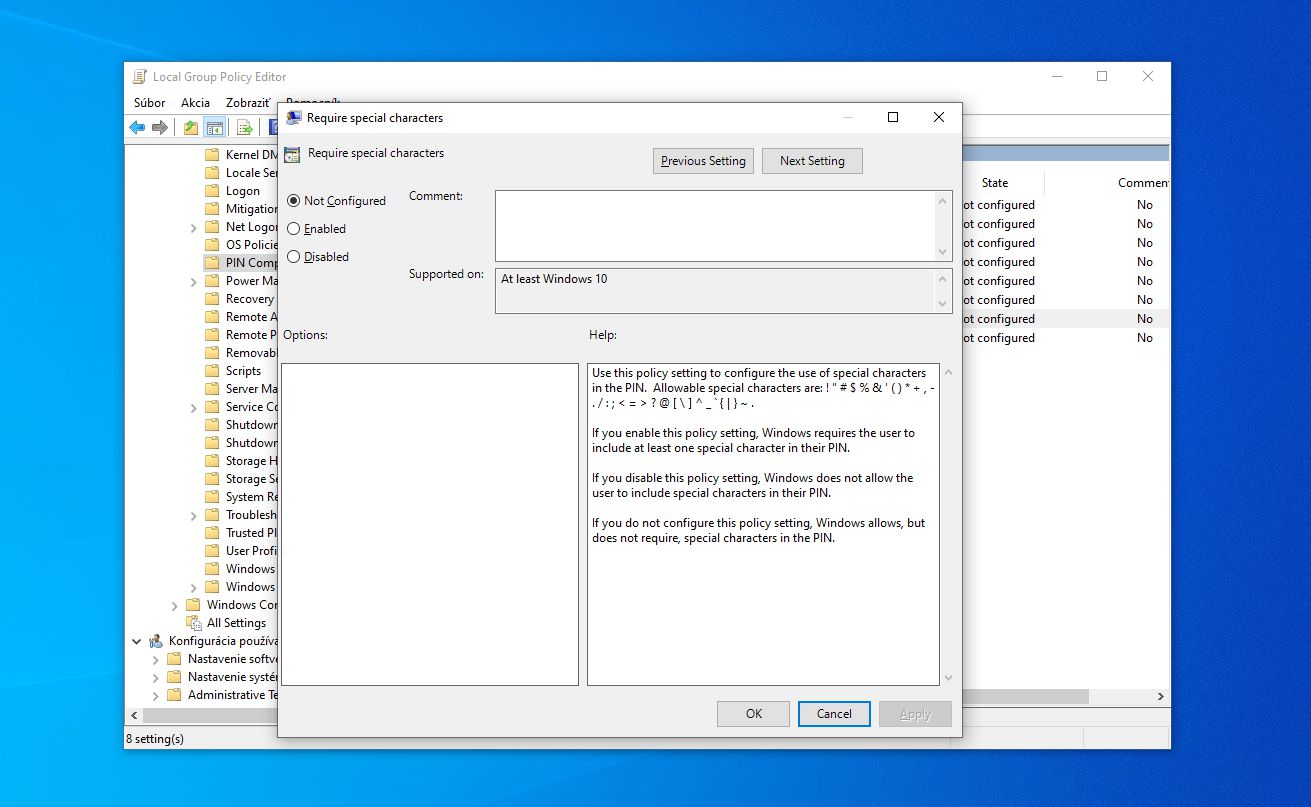1311x807 pixels.
Task: Click the Trusted Pl folder icon
Action: (x=211, y=533)
